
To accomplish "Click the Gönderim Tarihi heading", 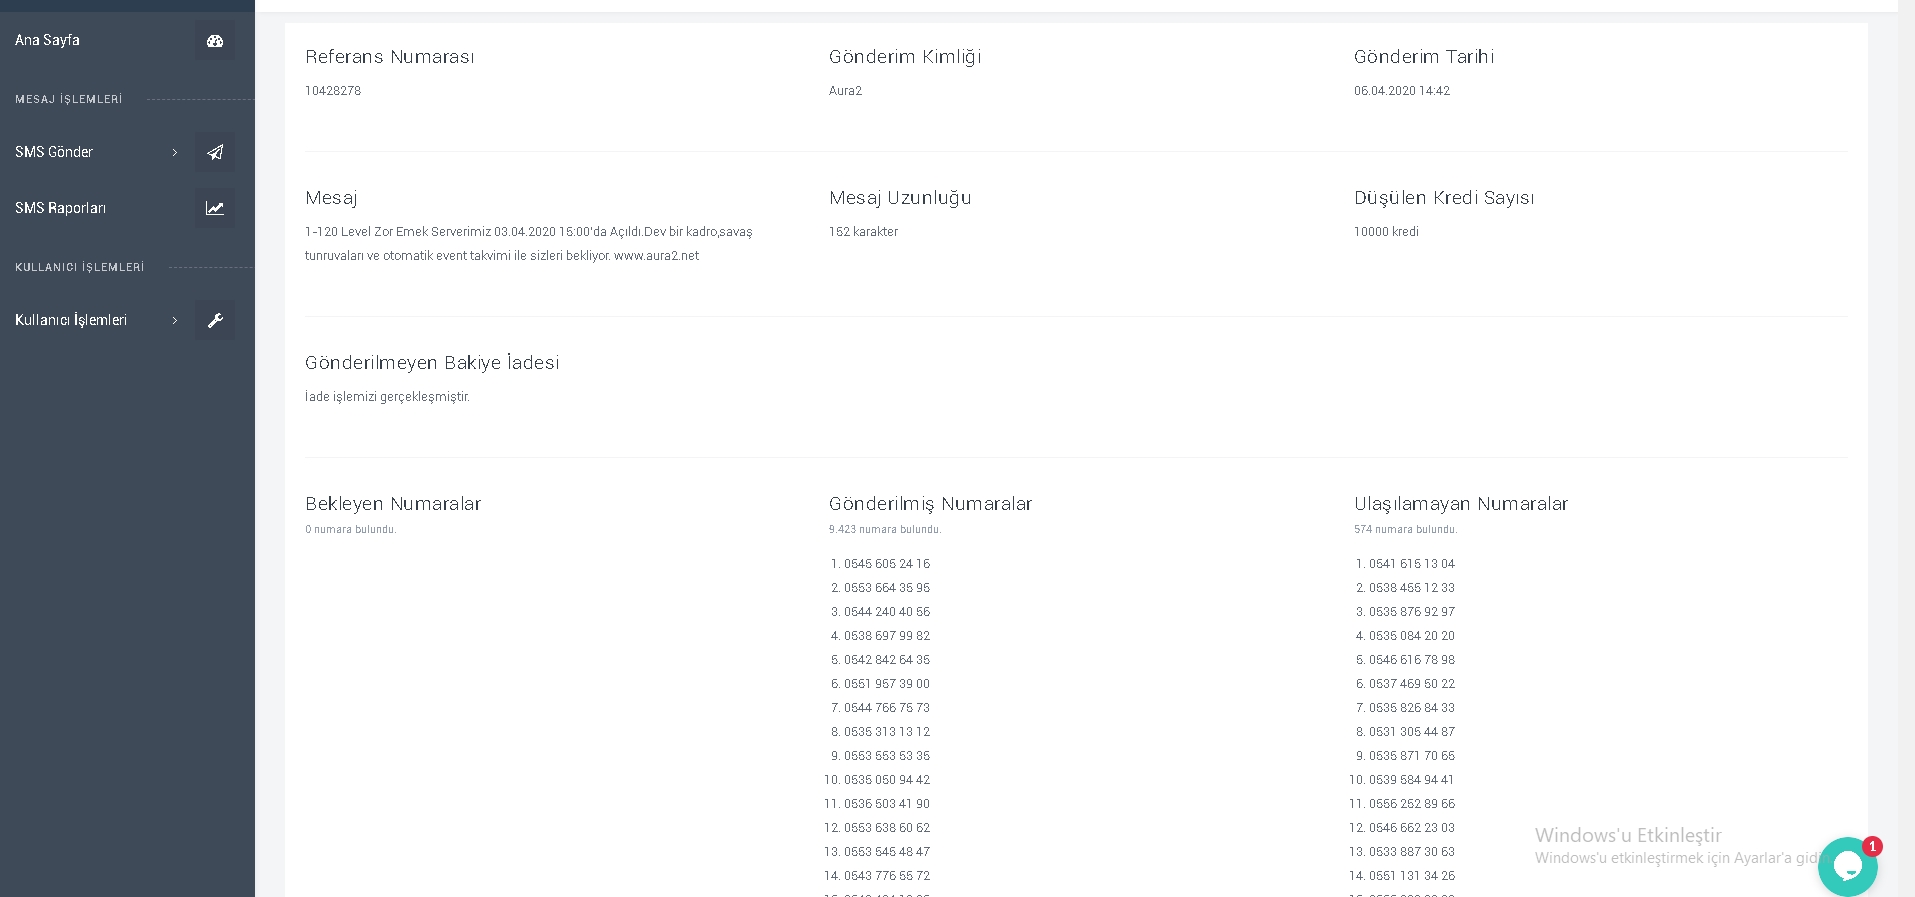I will [1424, 57].
